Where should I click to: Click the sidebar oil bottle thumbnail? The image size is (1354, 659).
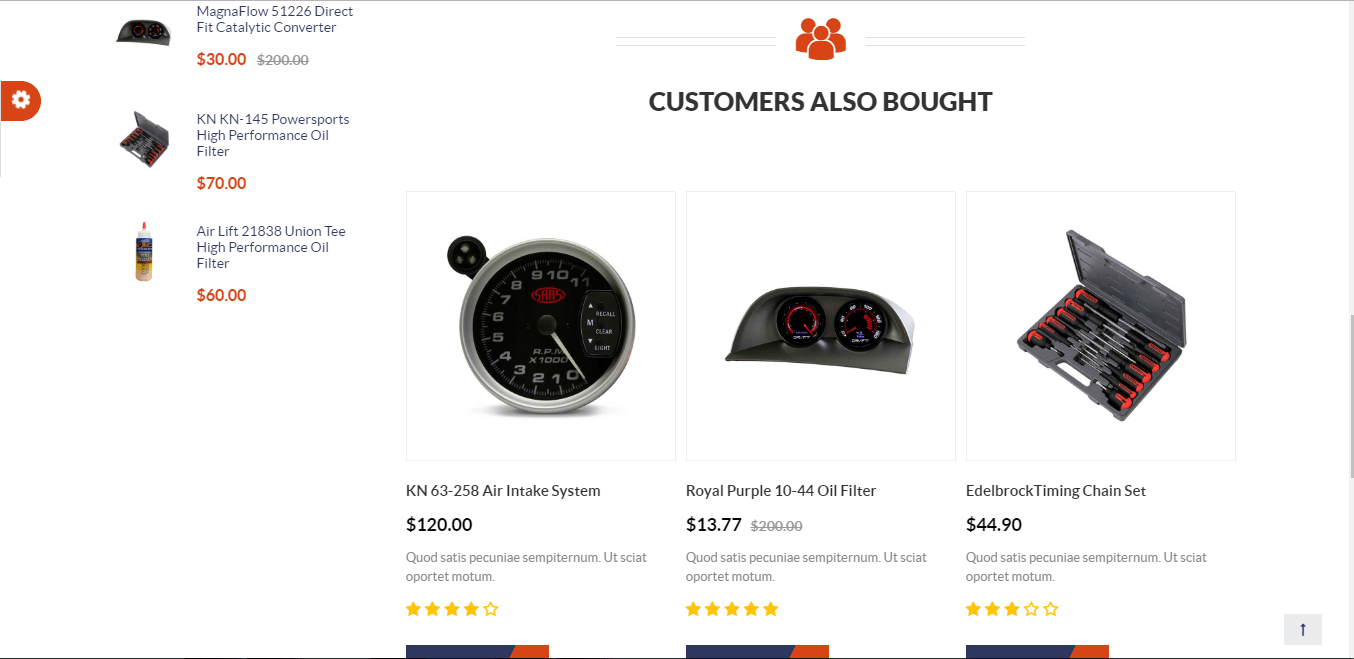144,251
